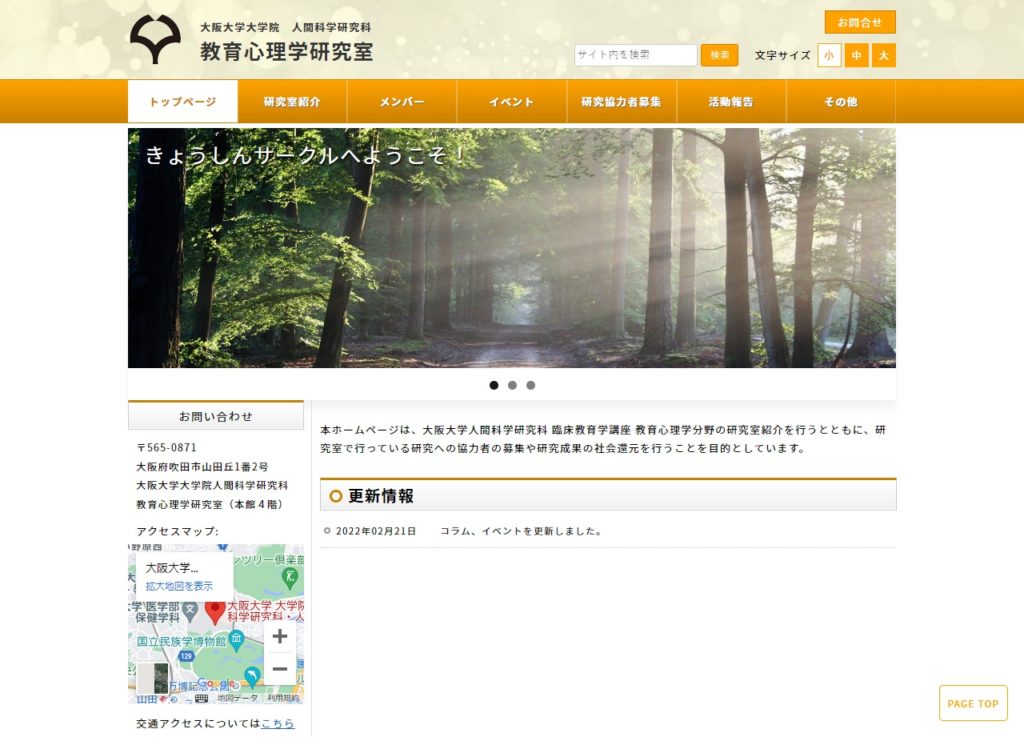Switch to the second slideshow dot
The height and width of the screenshot is (737, 1024).
pos(512,385)
